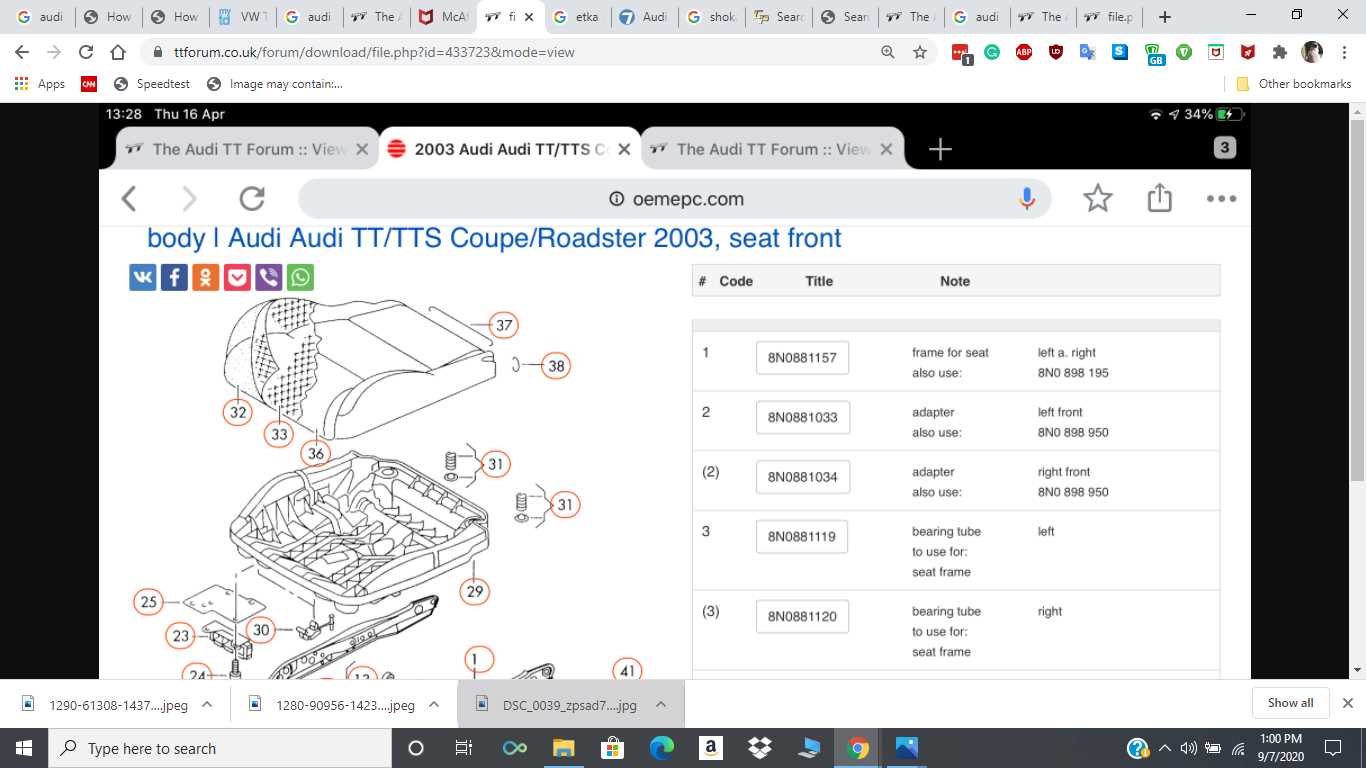Switch to the 'shok' Google tab
This screenshot has height=768, width=1366.
pyautogui.click(x=711, y=17)
